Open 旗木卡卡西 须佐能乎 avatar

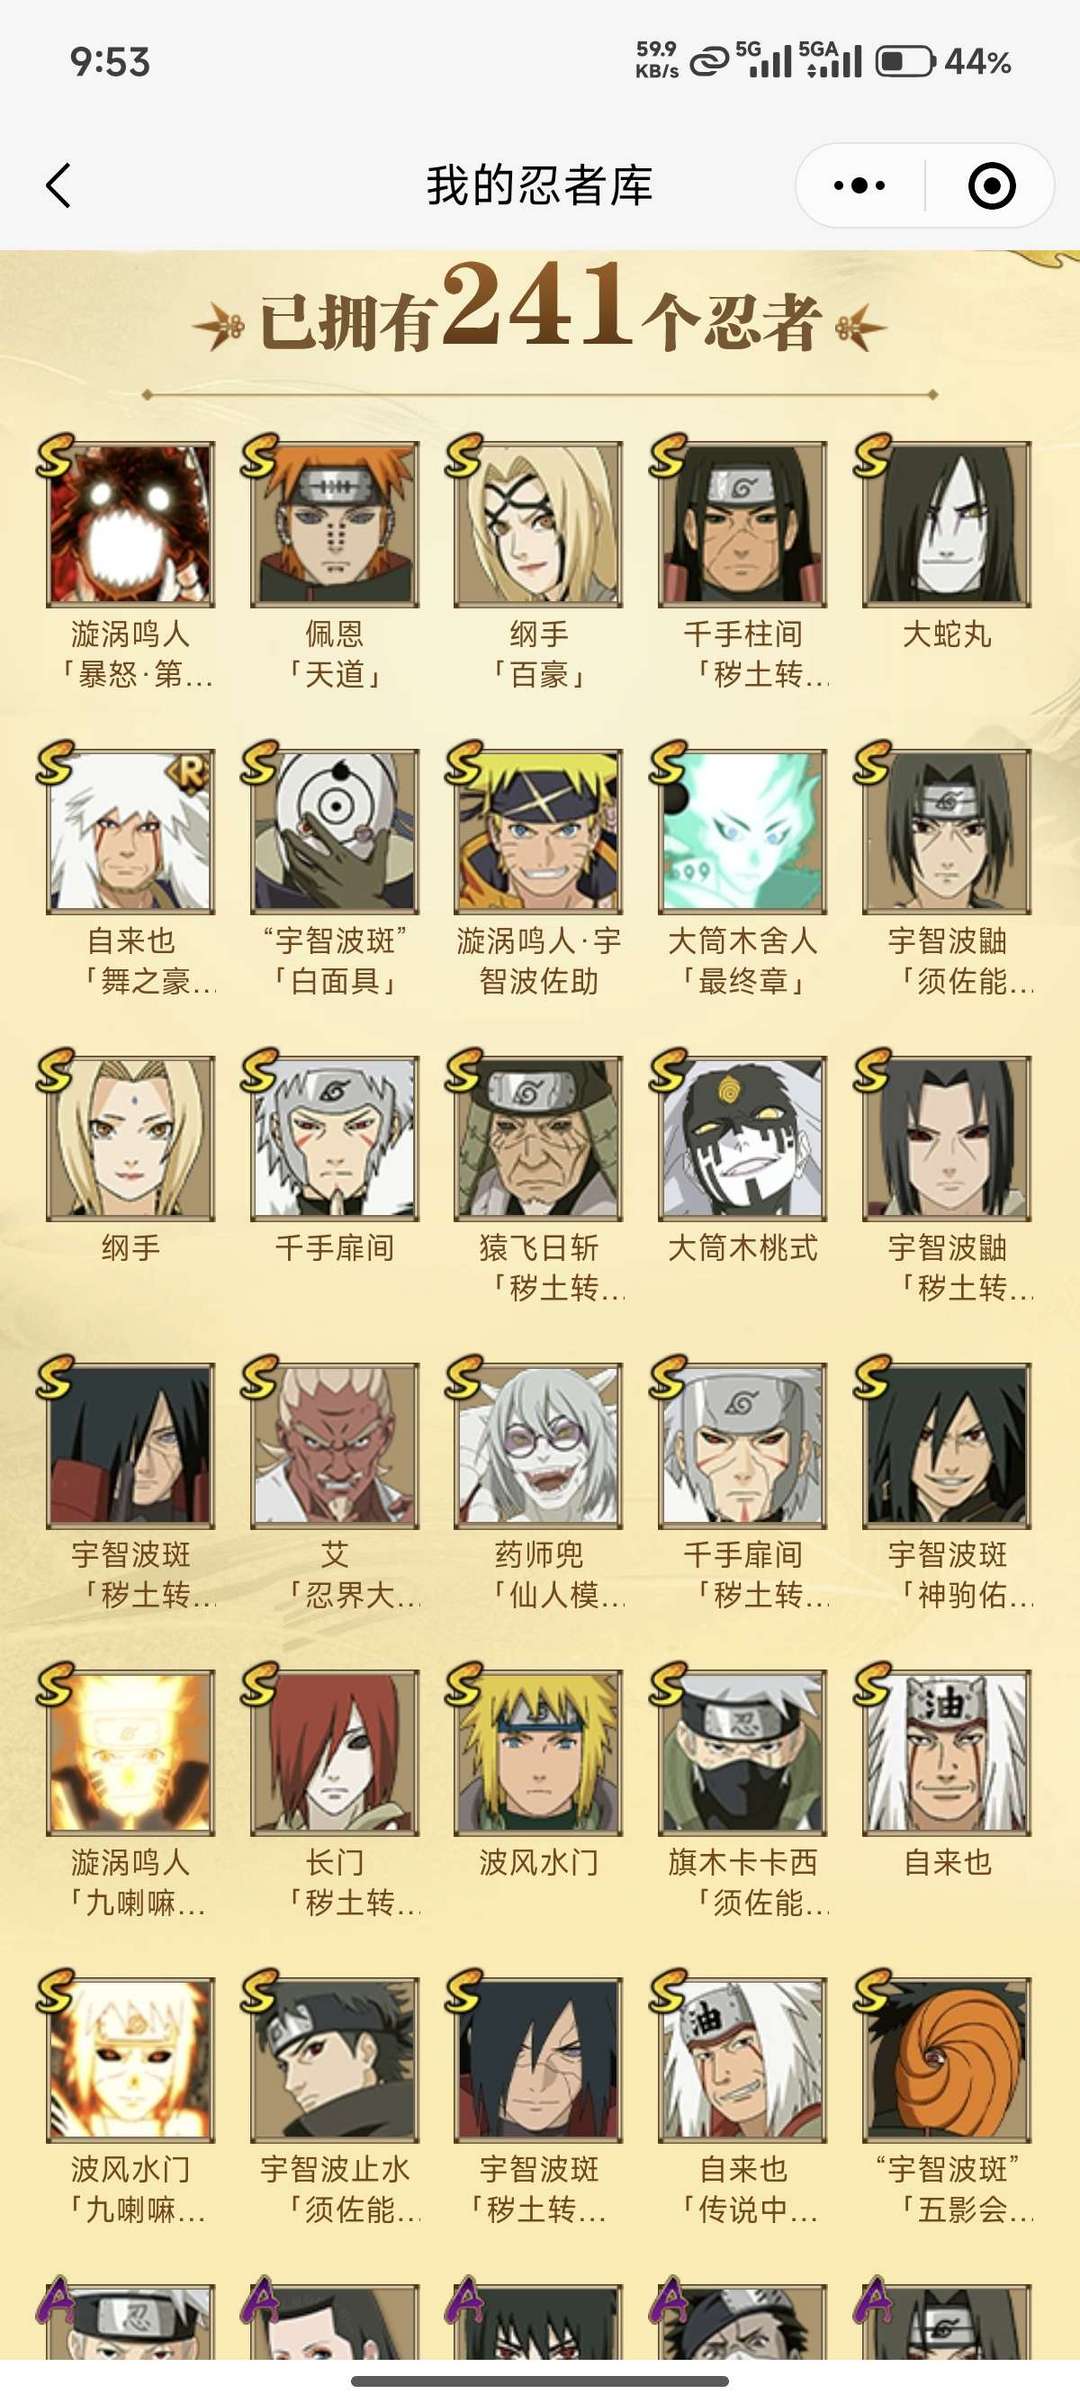742,1751
